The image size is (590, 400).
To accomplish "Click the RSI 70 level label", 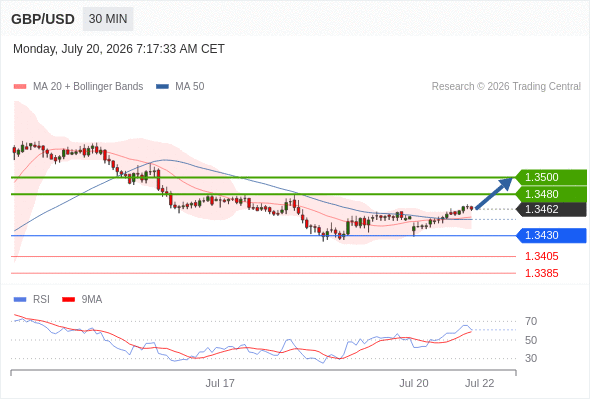I will 531,321.
